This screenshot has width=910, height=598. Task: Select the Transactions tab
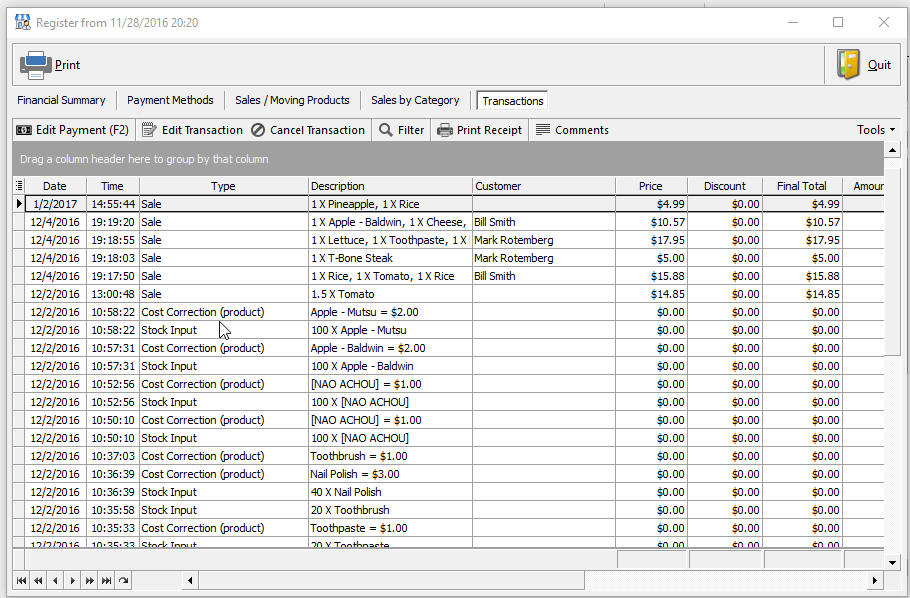pyautogui.click(x=512, y=101)
